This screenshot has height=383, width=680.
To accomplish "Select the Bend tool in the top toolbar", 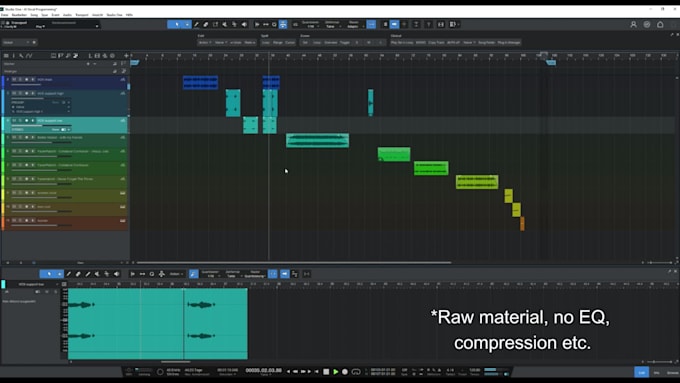I will tap(235, 24).
